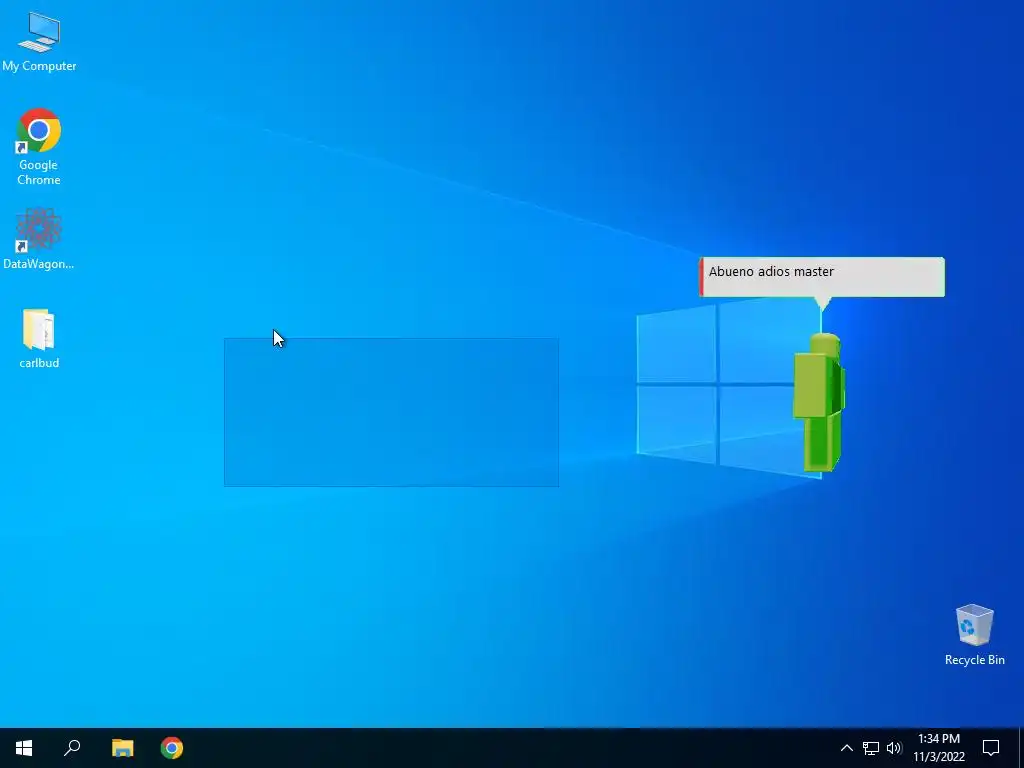Screen dimensions: 1024x768
Task: Click the "Abueno adios master" speech bubble
Action: click(822, 277)
